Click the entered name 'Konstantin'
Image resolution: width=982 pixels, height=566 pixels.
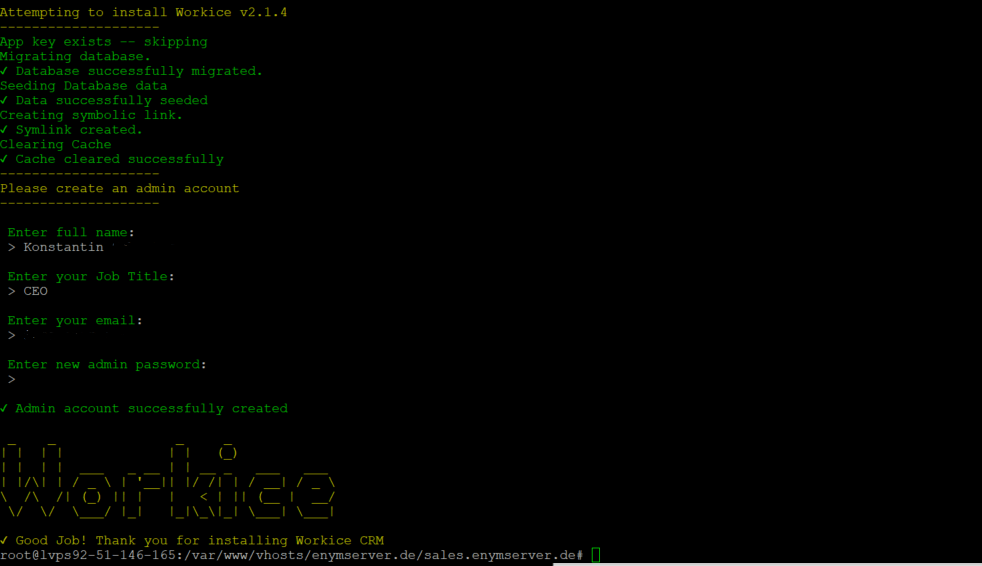tap(63, 247)
